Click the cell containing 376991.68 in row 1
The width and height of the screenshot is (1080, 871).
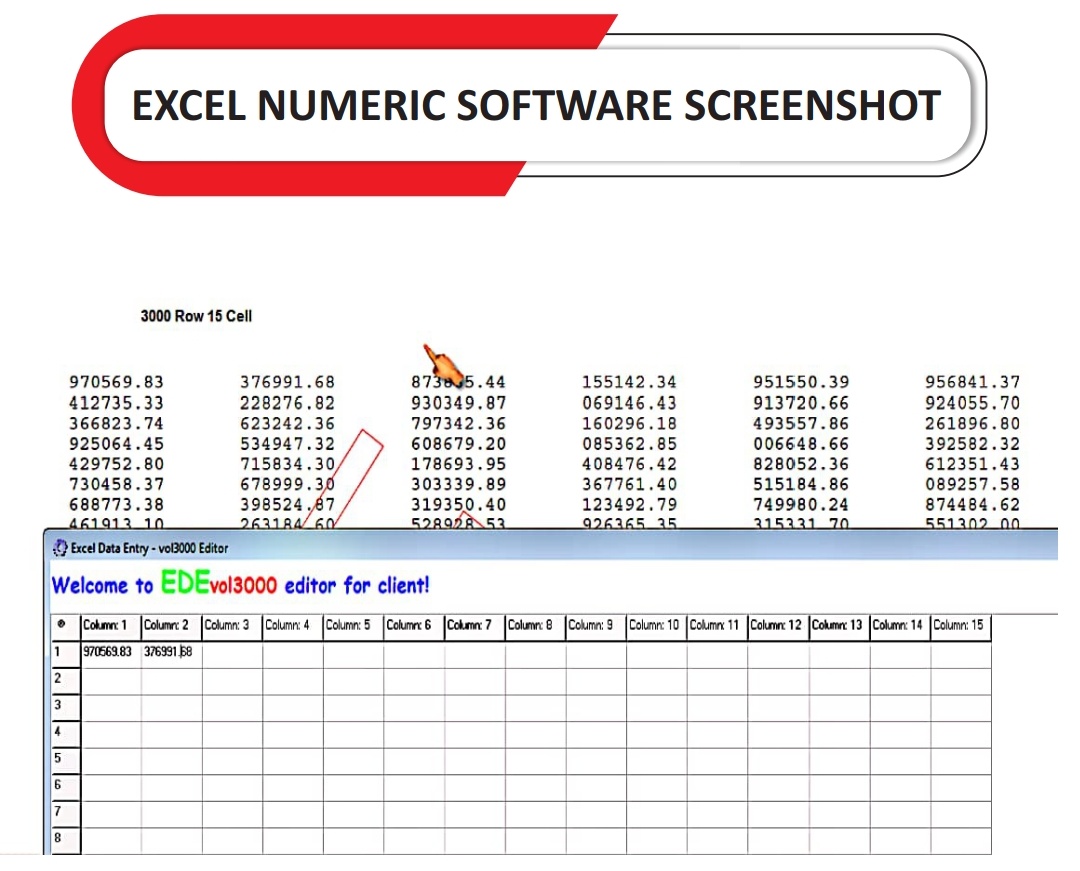(x=171, y=652)
